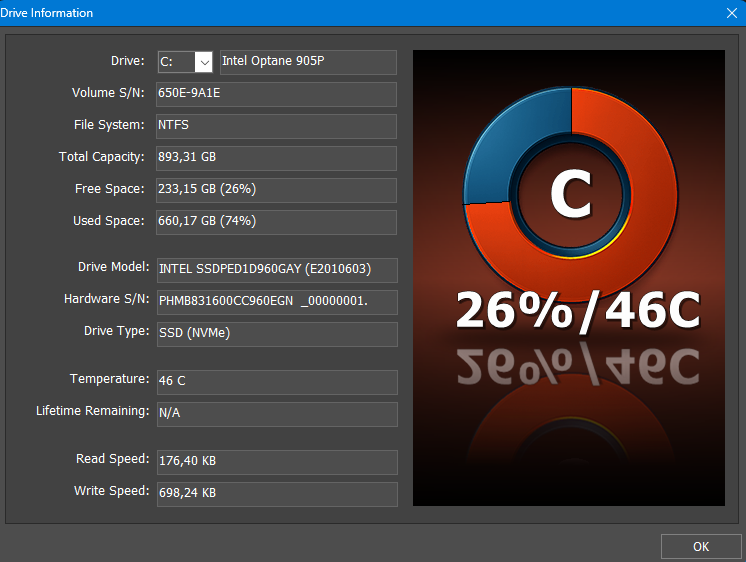The width and height of the screenshot is (746, 562).
Task: Click the OK button
Action: (x=700, y=546)
